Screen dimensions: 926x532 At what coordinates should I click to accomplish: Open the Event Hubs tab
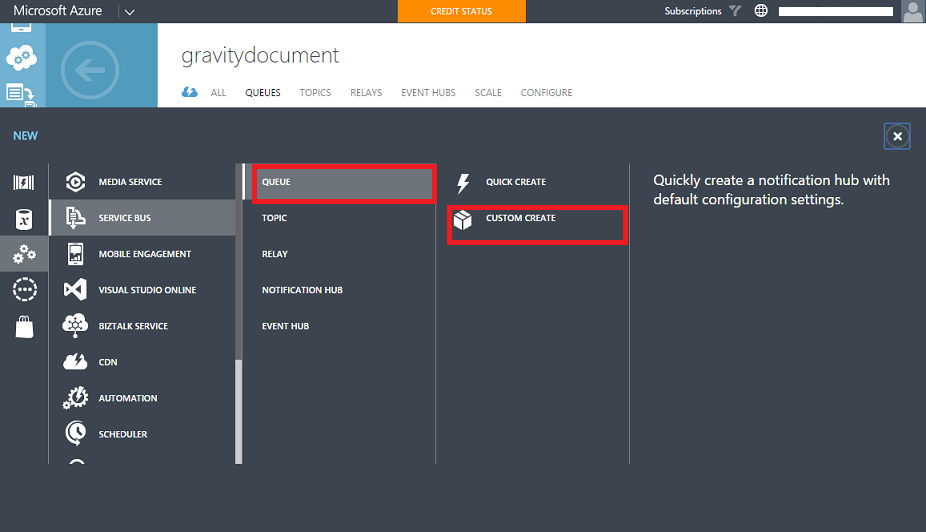[x=428, y=92]
